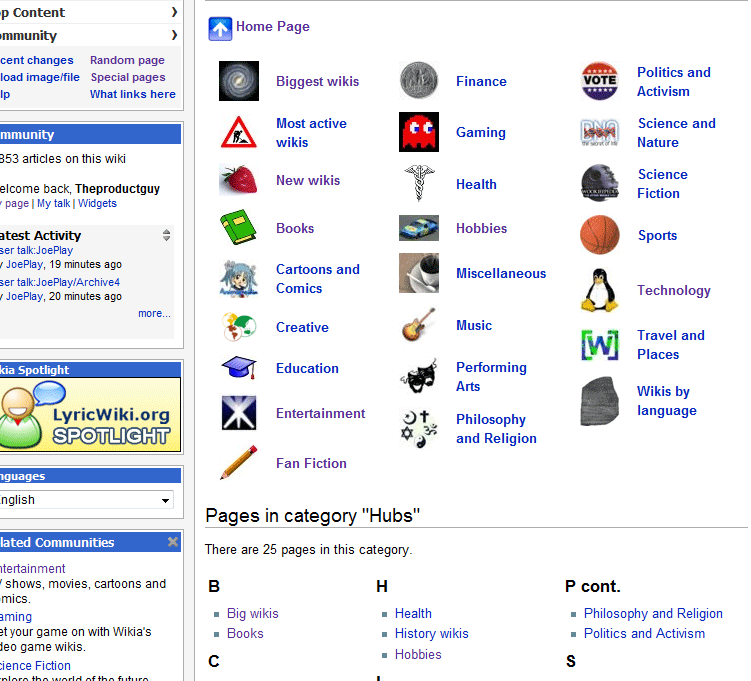Click the galaxy icon for Biggest wikis

coord(238,81)
